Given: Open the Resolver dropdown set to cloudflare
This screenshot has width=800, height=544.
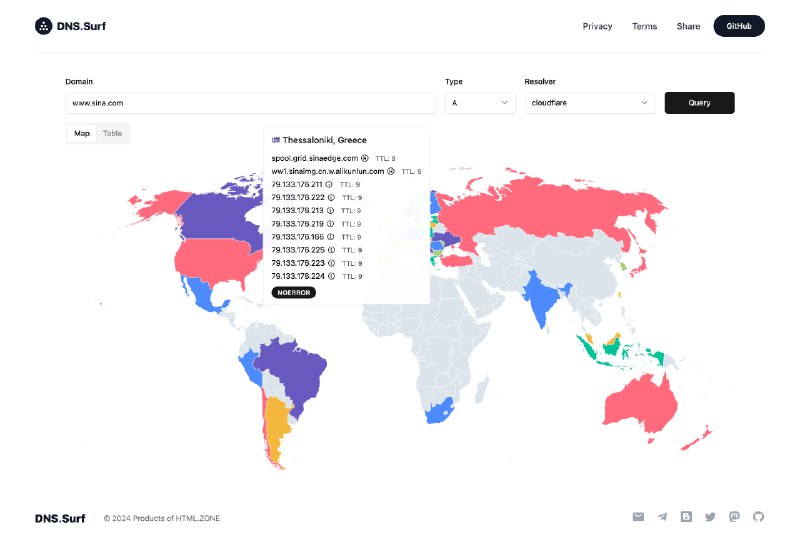Looking at the screenshot, I should click(590, 103).
